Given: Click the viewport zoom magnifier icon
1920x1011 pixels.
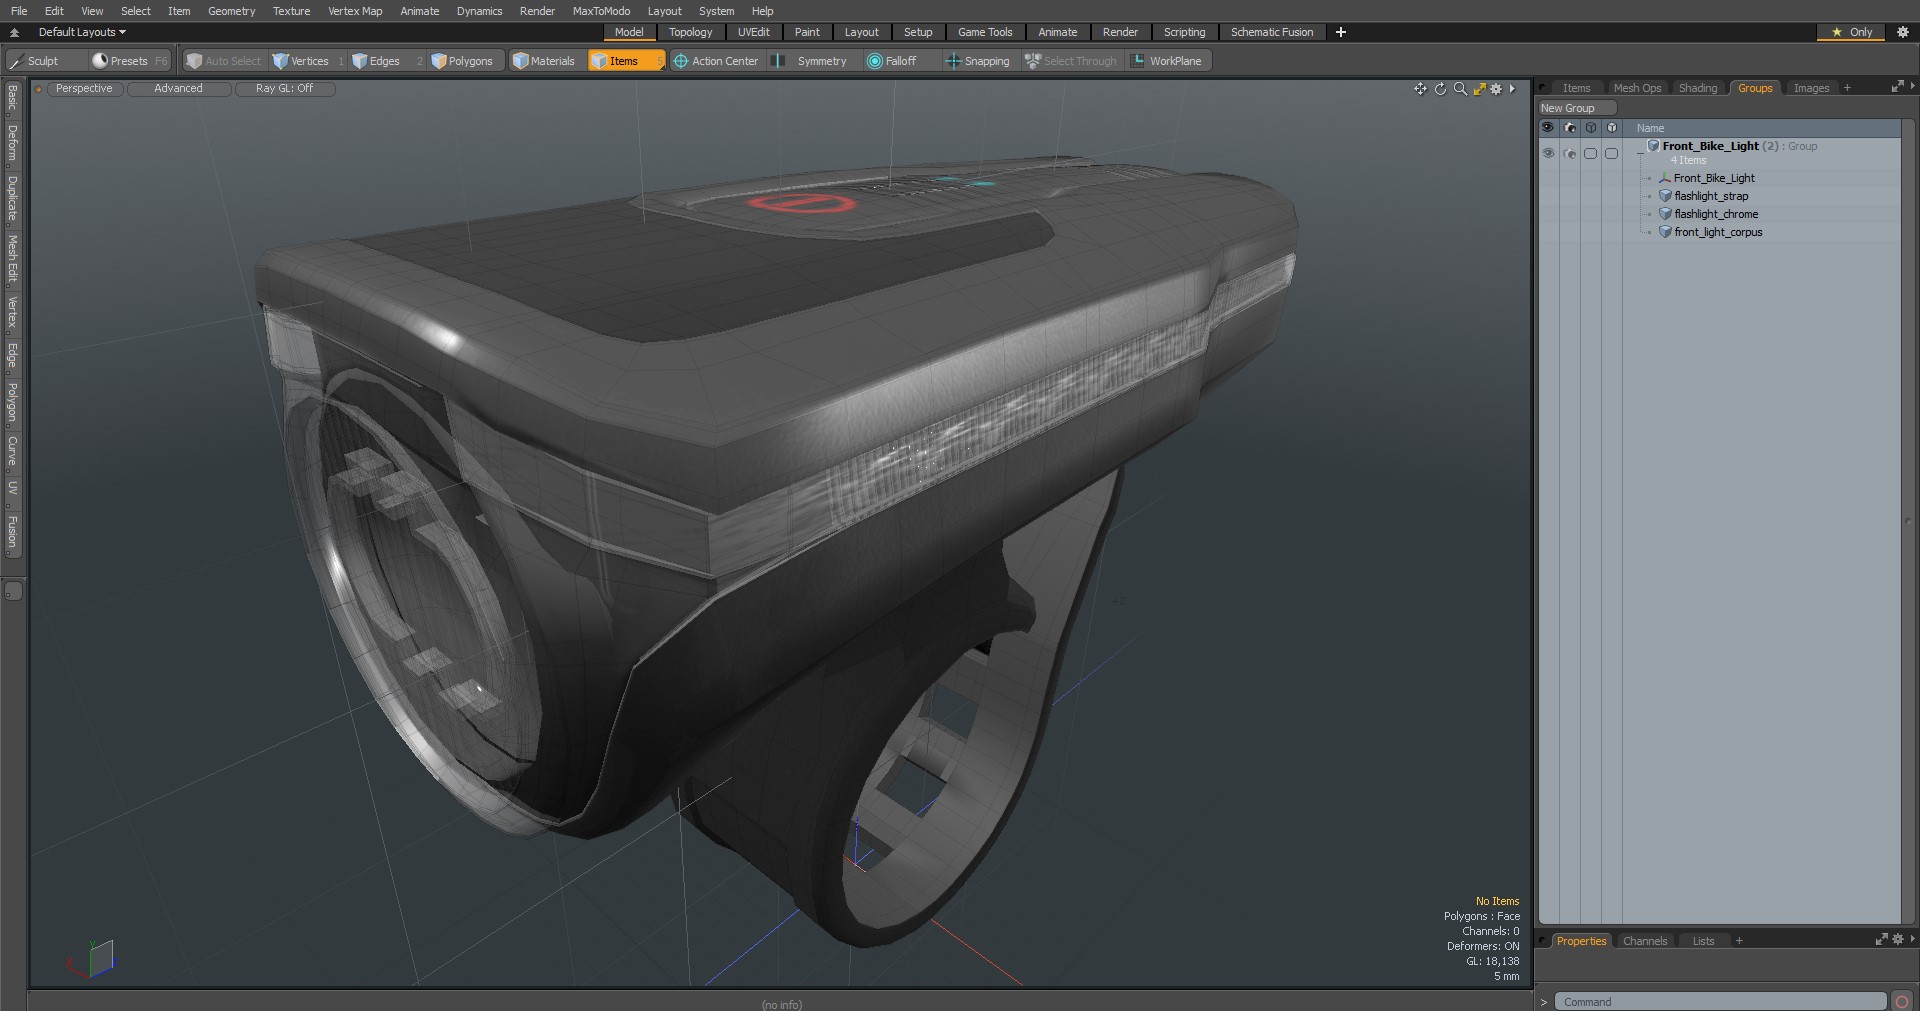Looking at the screenshot, I should 1460,89.
